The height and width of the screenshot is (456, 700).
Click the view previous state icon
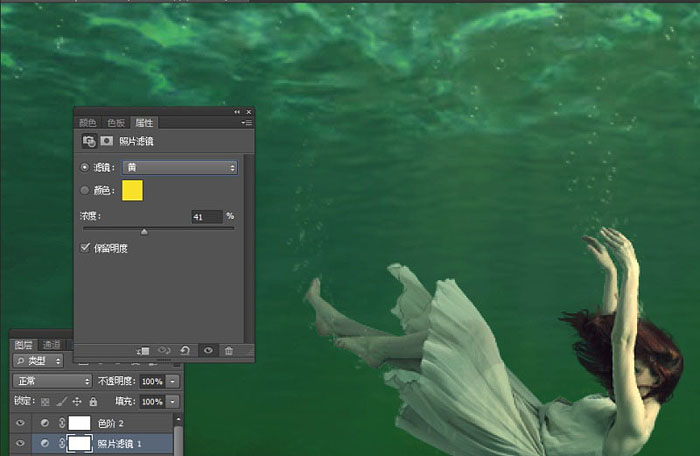[x=164, y=351]
